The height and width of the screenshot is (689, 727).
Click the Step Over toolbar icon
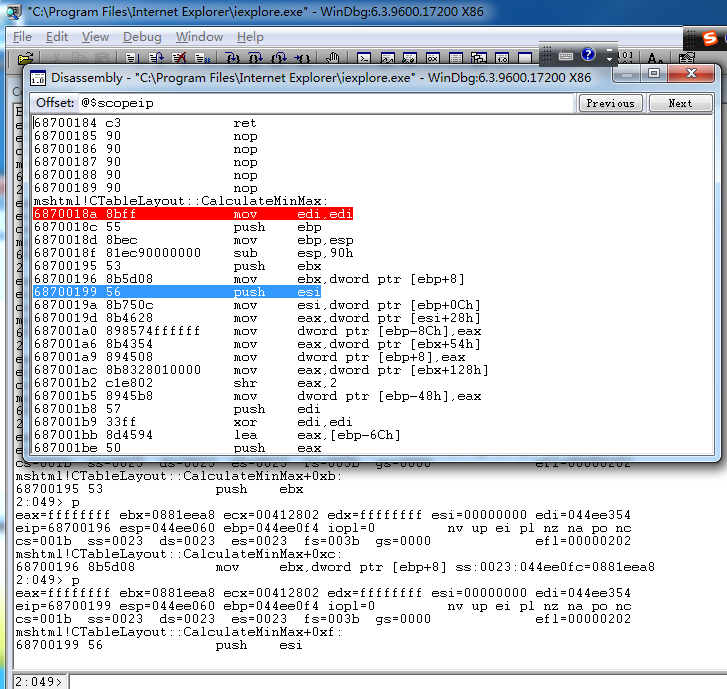pyautogui.click(x=255, y=59)
